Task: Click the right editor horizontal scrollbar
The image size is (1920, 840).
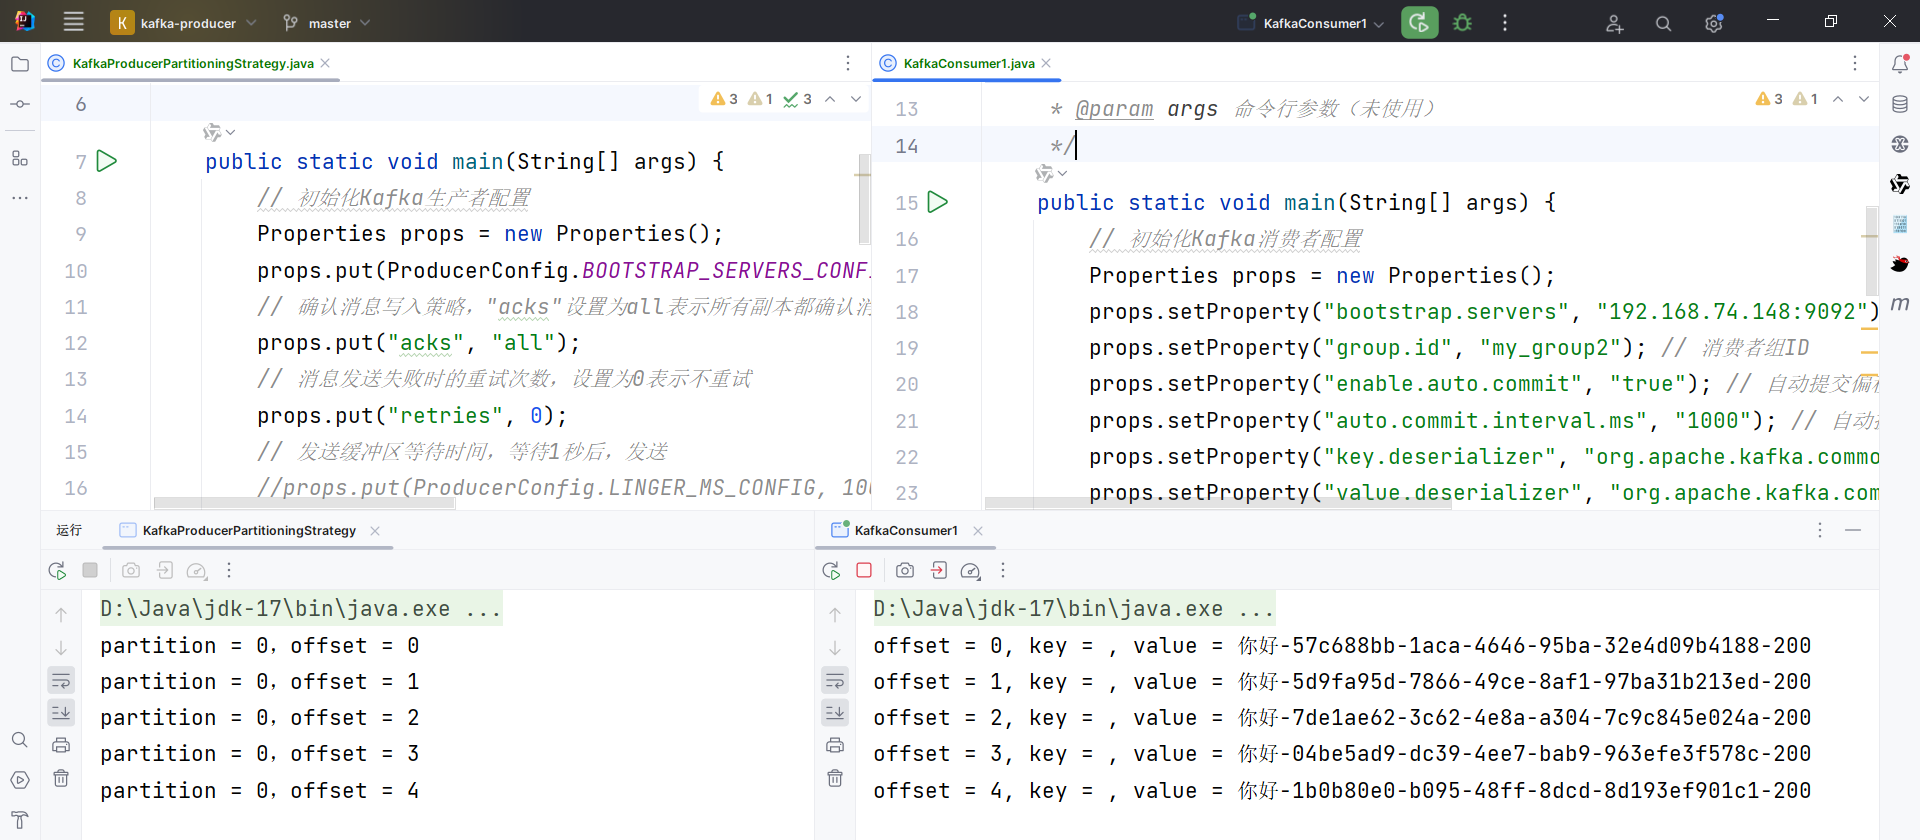Action: [1218, 503]
